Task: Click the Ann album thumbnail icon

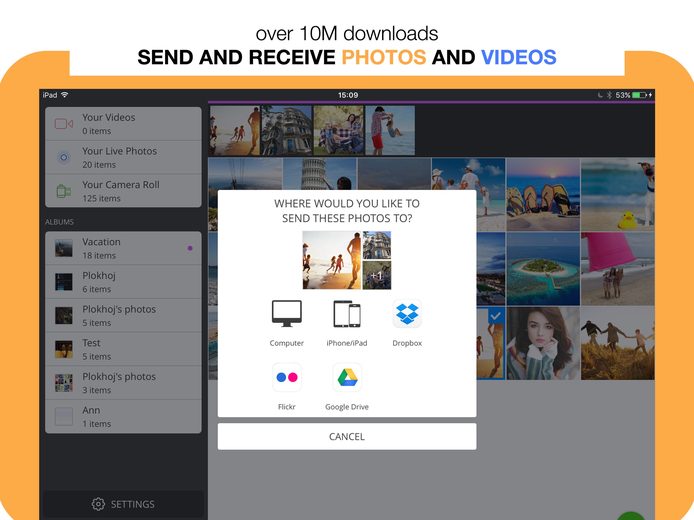Action: [x=64, y=416]
